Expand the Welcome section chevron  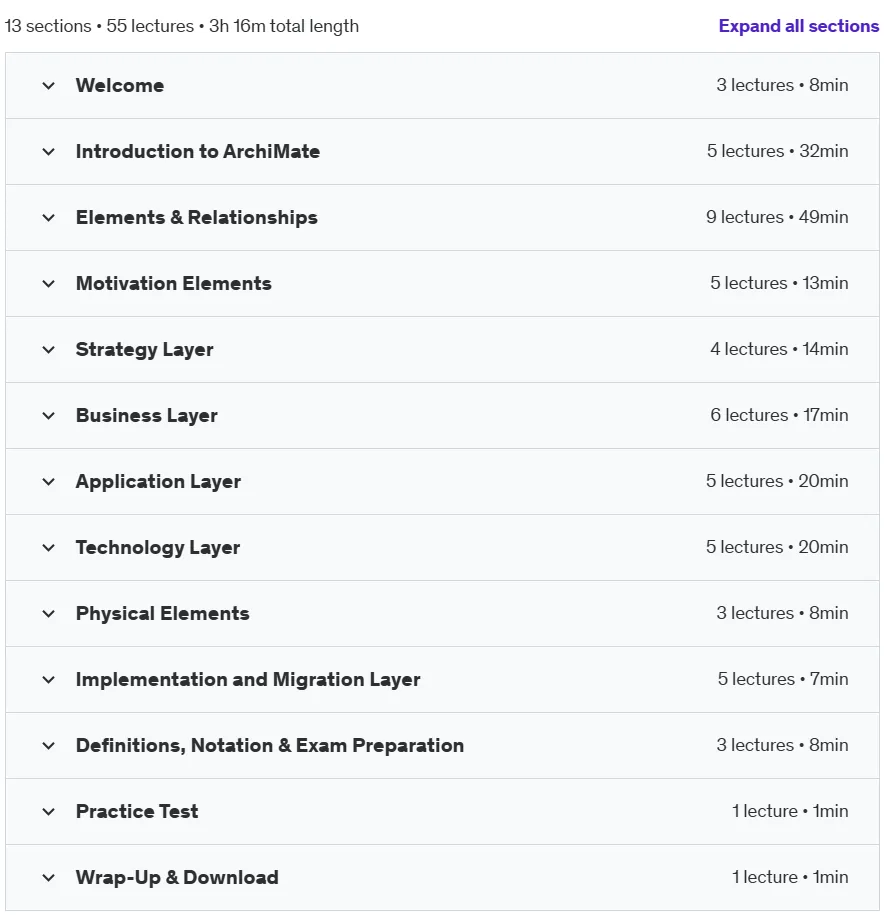pyautogui.click(x=49, y=86)
